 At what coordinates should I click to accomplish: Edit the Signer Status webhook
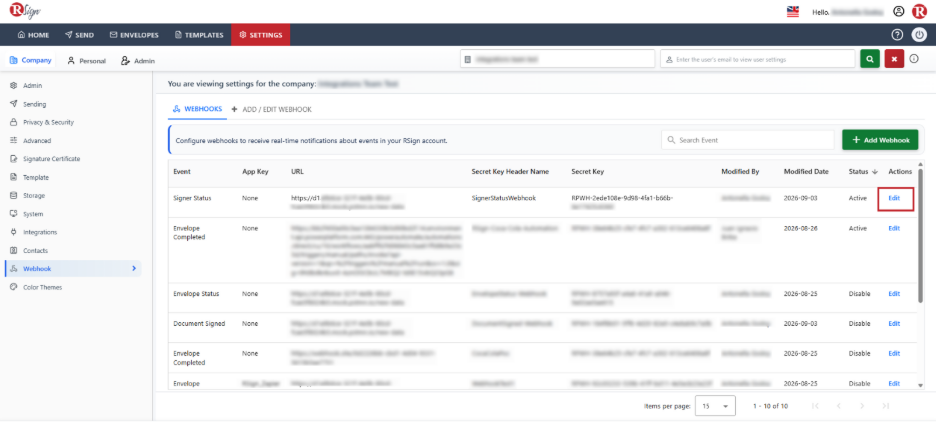pos(894,198)
